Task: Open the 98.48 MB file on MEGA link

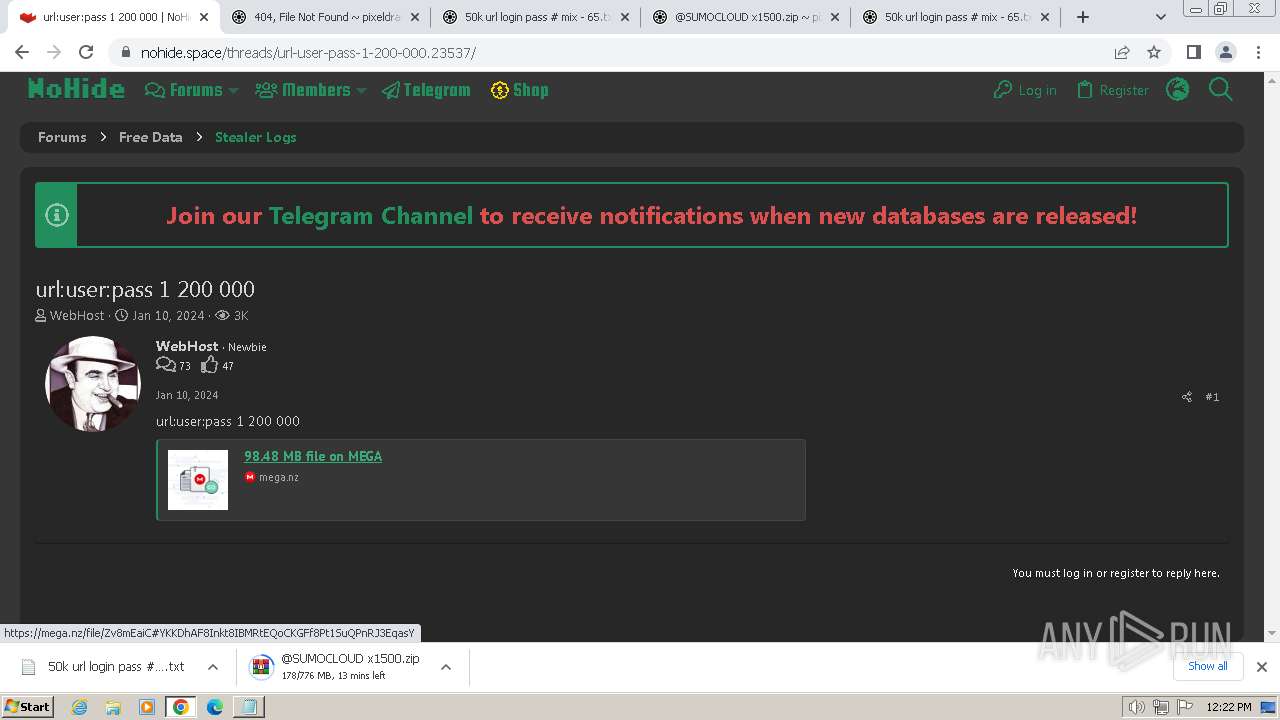Action: (313, 456)
